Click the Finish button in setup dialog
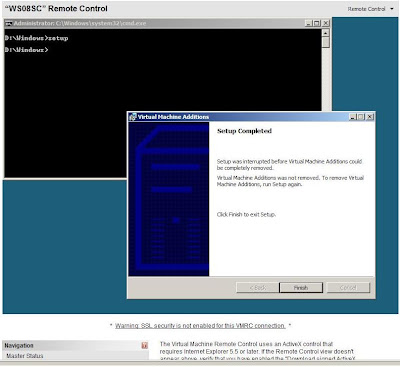The height and width of the screenshot is (367, 400). (301, 288)
